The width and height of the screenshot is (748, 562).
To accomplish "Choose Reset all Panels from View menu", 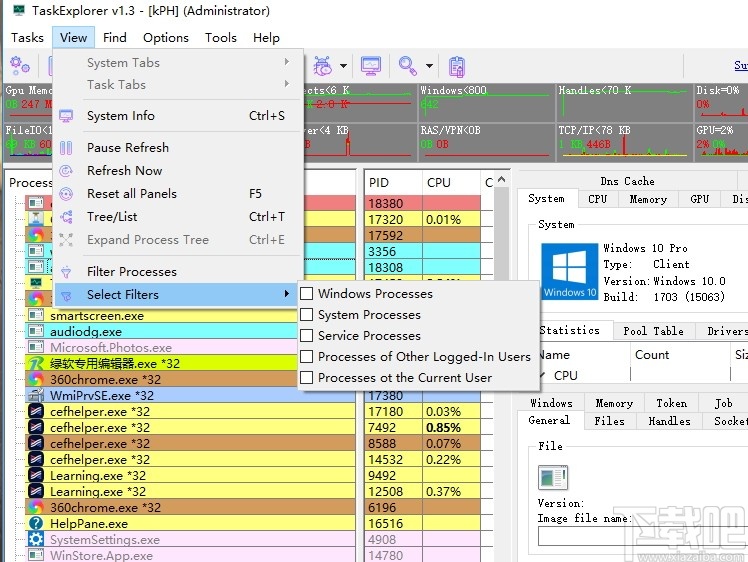I will point(131,194).
